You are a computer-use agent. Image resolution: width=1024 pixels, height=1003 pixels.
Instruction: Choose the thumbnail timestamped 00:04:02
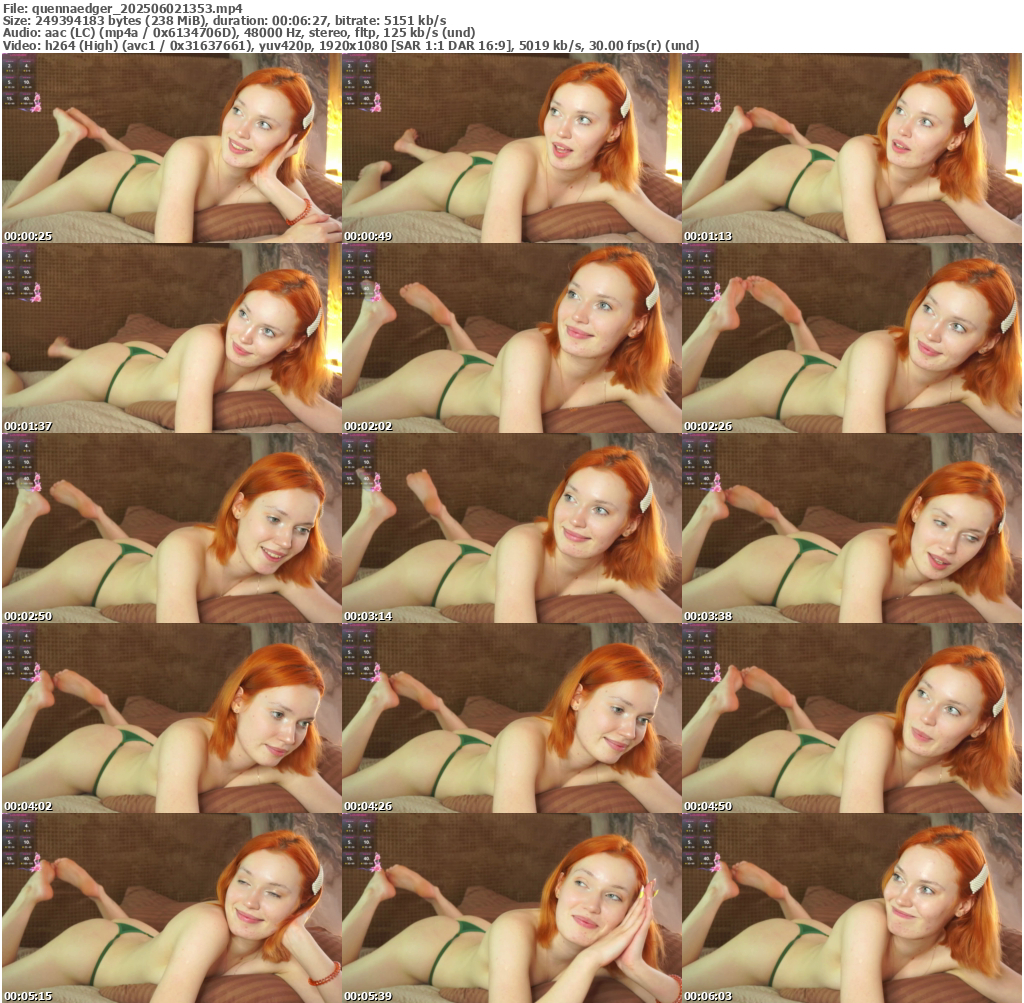pyautogui.click(x=172, y=718)
